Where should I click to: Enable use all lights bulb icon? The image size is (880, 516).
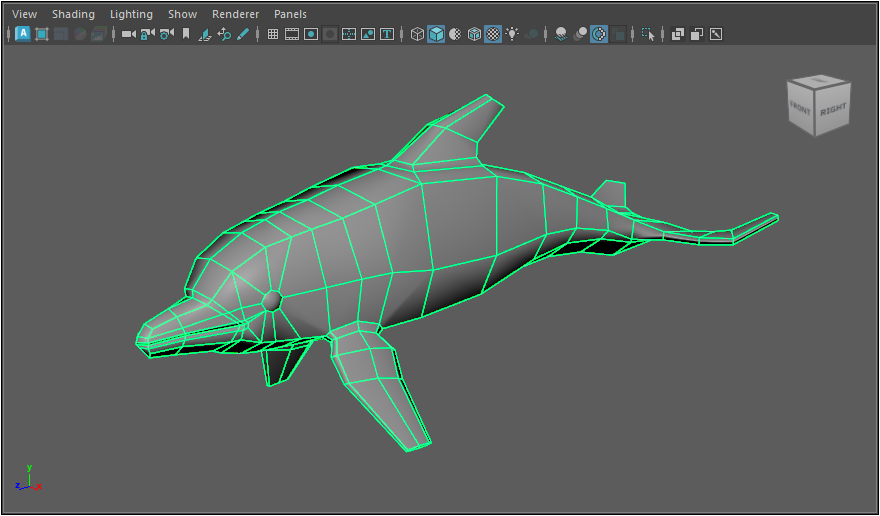[x=512, y=34]
